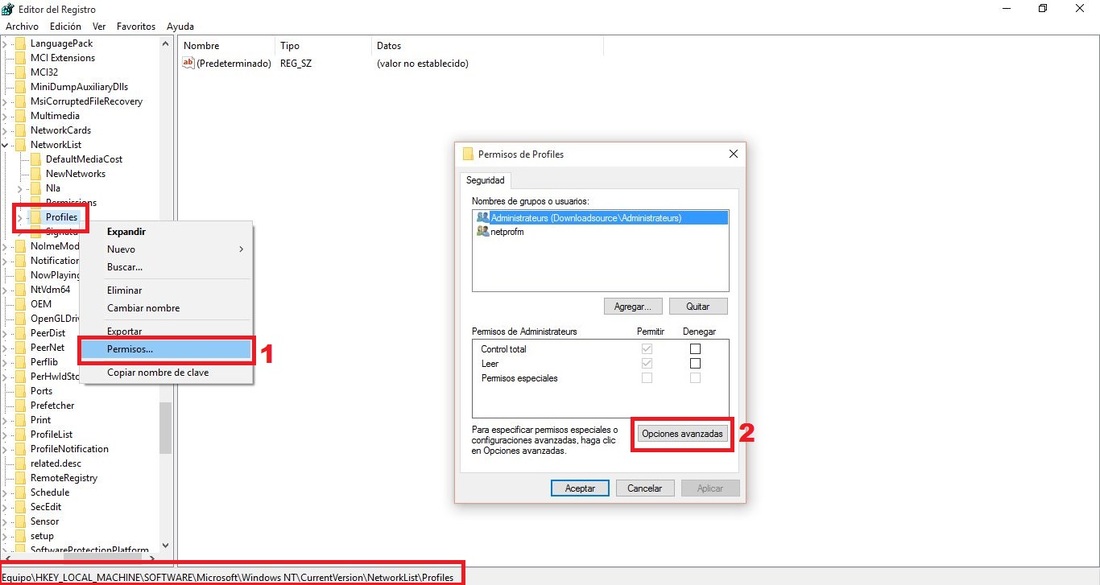The image size is (1100, 585).
Task: Toggle Permitir checkbox for Permisos especiales
Action: point(647,378)
